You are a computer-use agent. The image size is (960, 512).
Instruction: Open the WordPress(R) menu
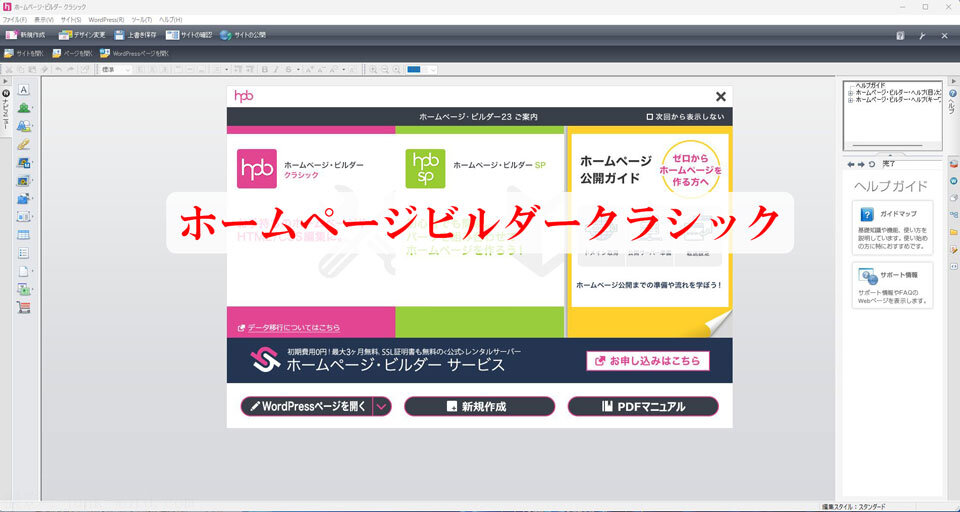pos(107,20)
